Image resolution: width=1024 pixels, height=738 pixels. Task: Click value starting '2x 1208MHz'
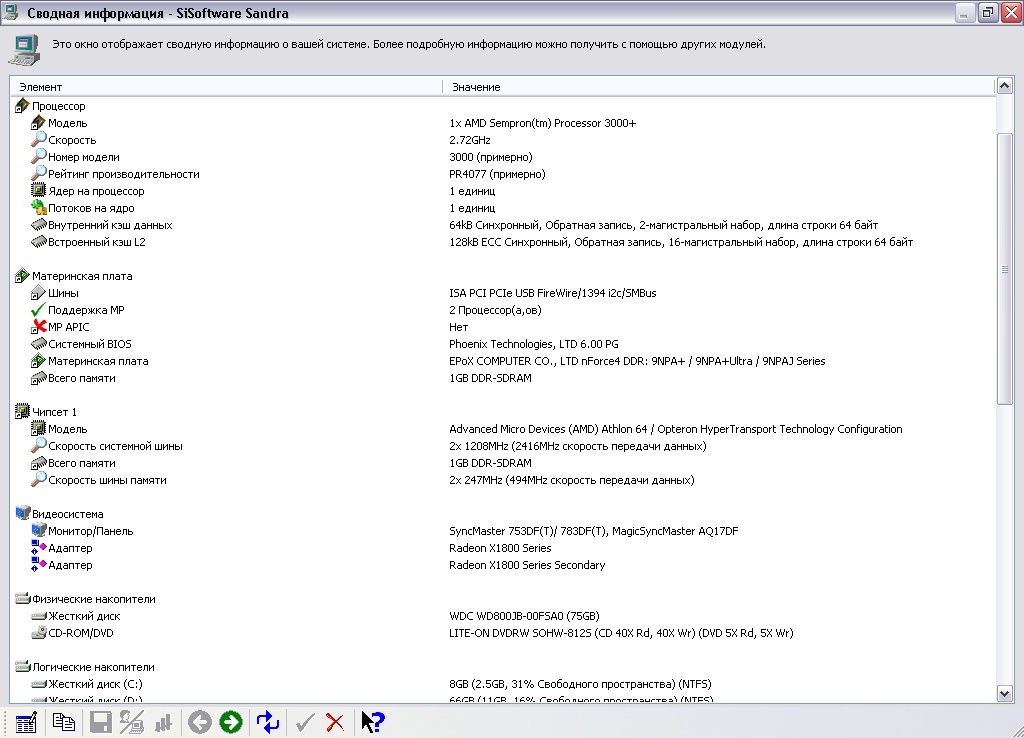point(577,446)
